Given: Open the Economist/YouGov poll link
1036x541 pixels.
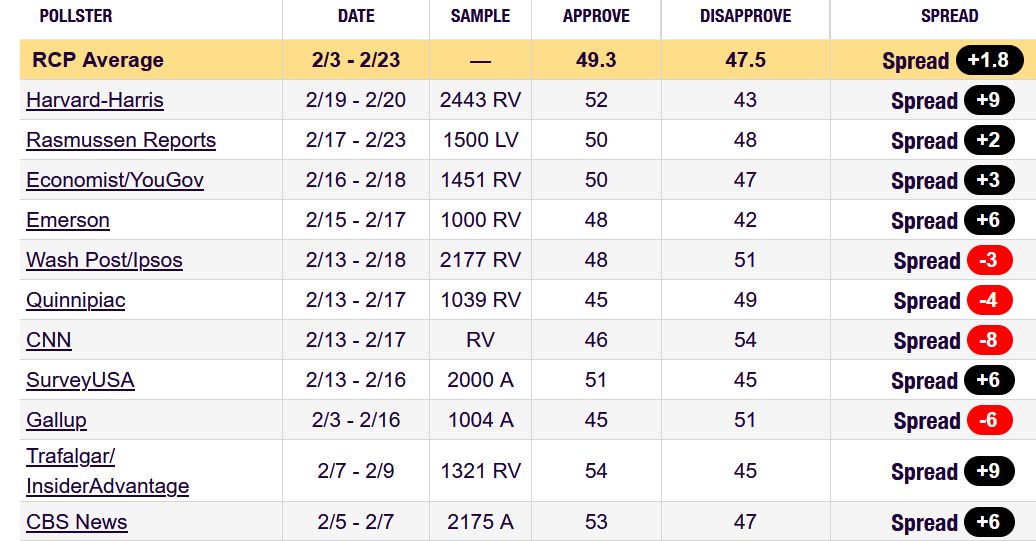Looking at the screenshot, I should tap(115, 180).
